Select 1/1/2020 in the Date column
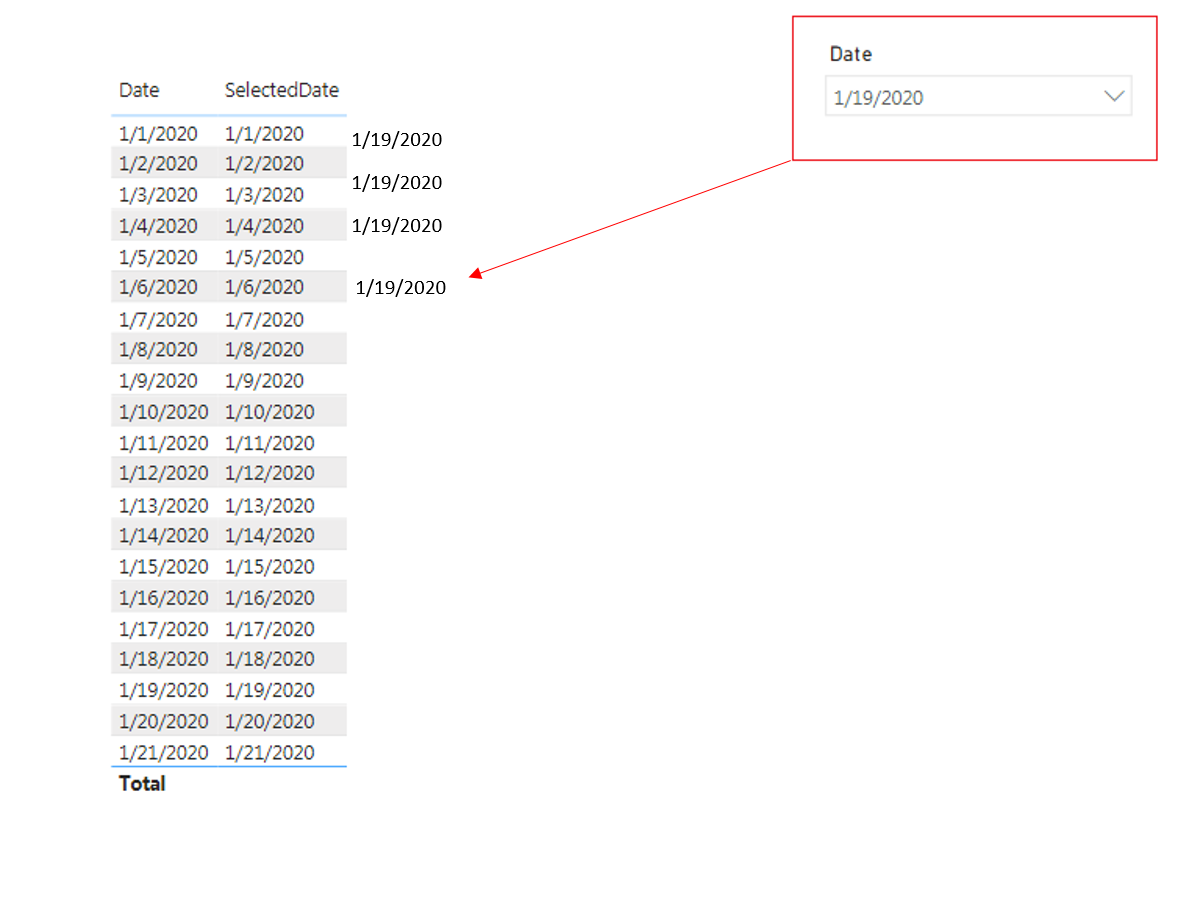This screenshot has width=1178, height=897. tap(158, 134)
